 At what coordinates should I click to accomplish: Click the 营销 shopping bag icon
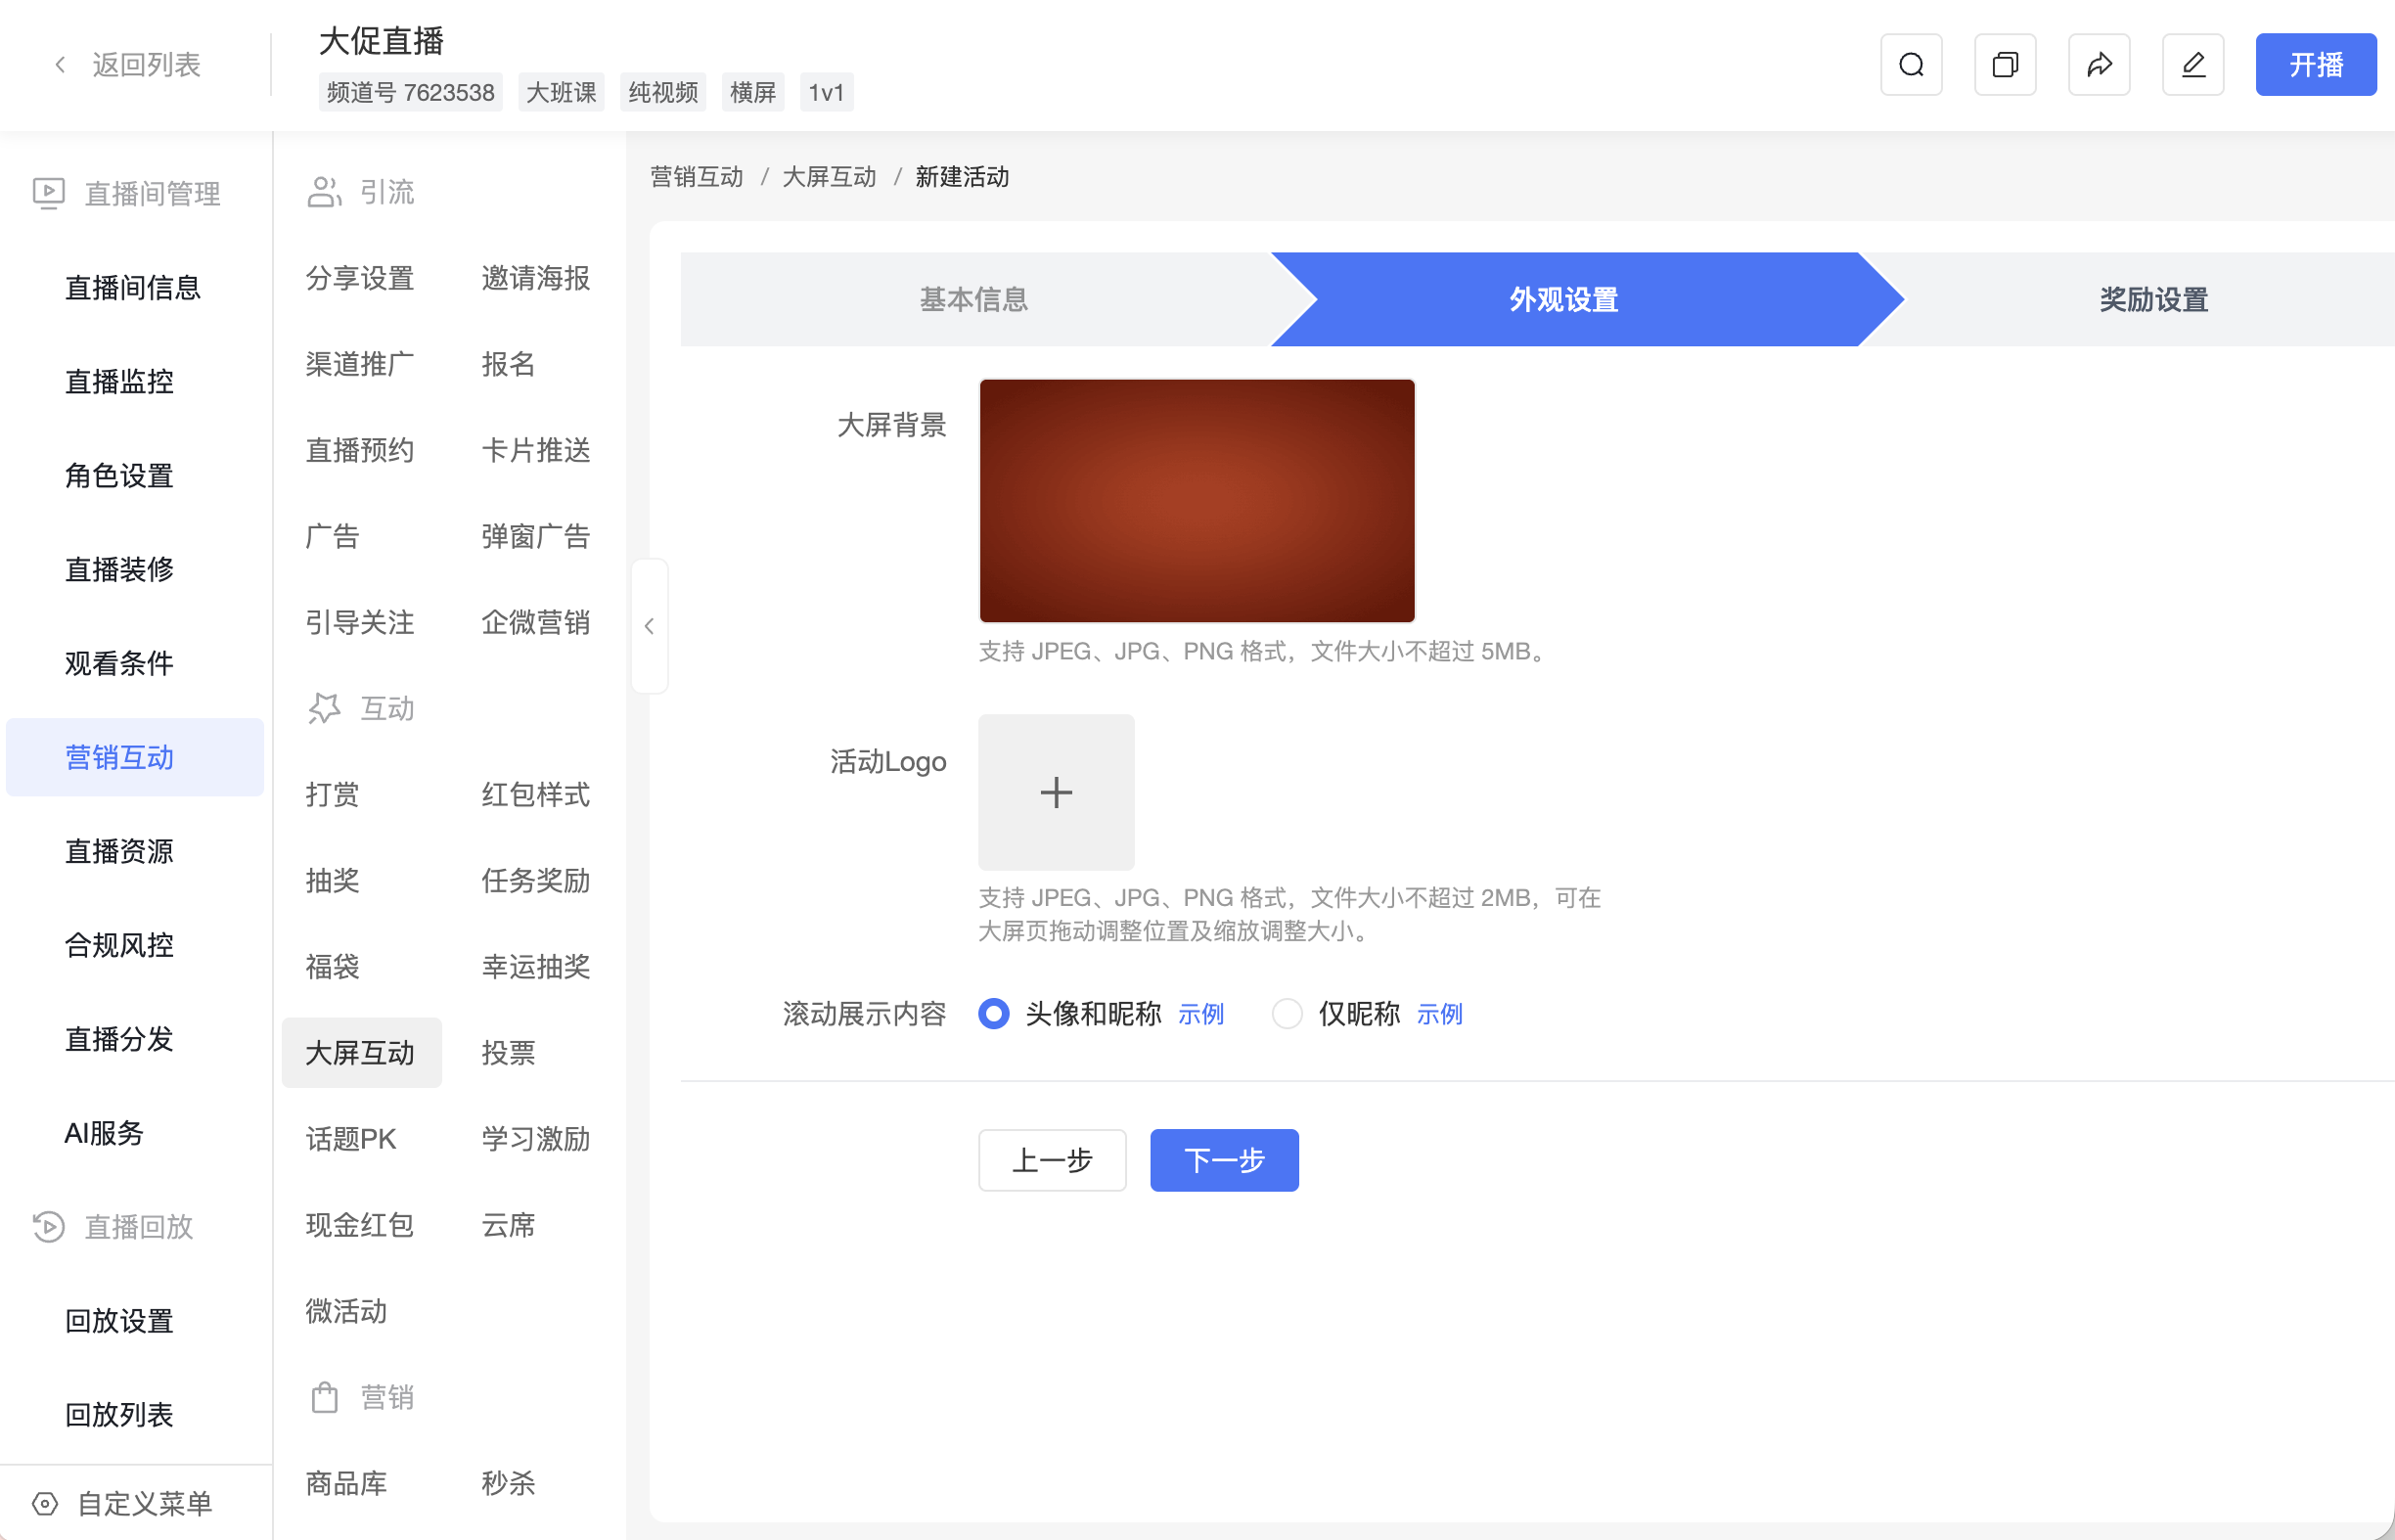coord(324,1397)
